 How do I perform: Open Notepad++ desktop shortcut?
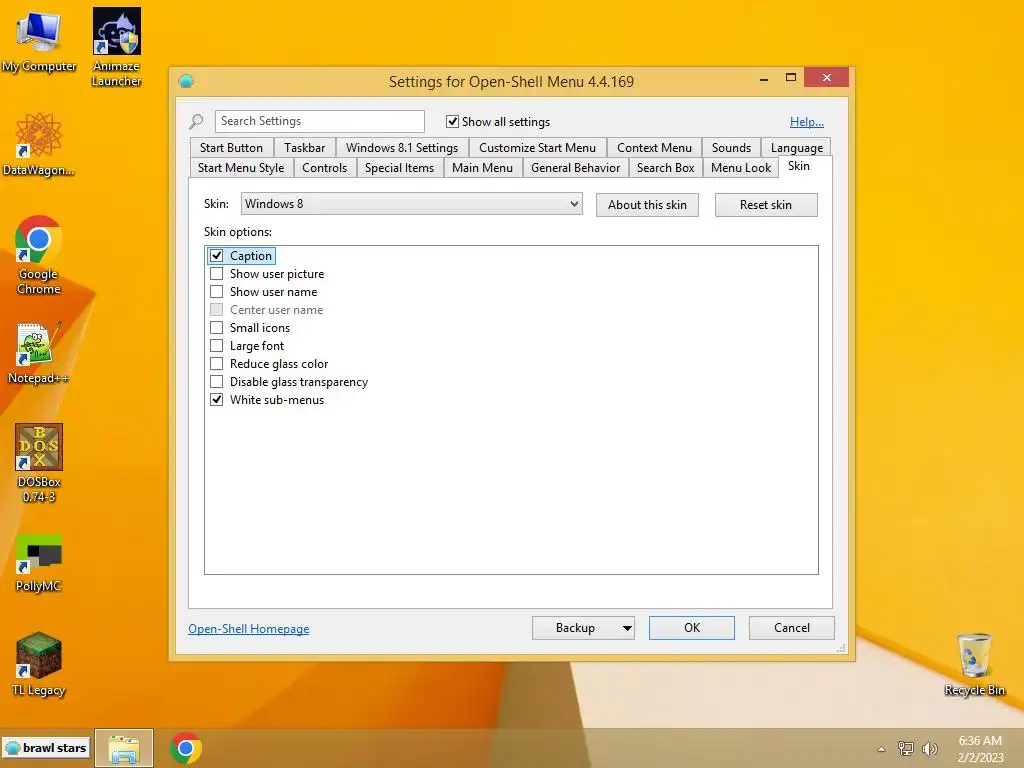tap(39, 353)
